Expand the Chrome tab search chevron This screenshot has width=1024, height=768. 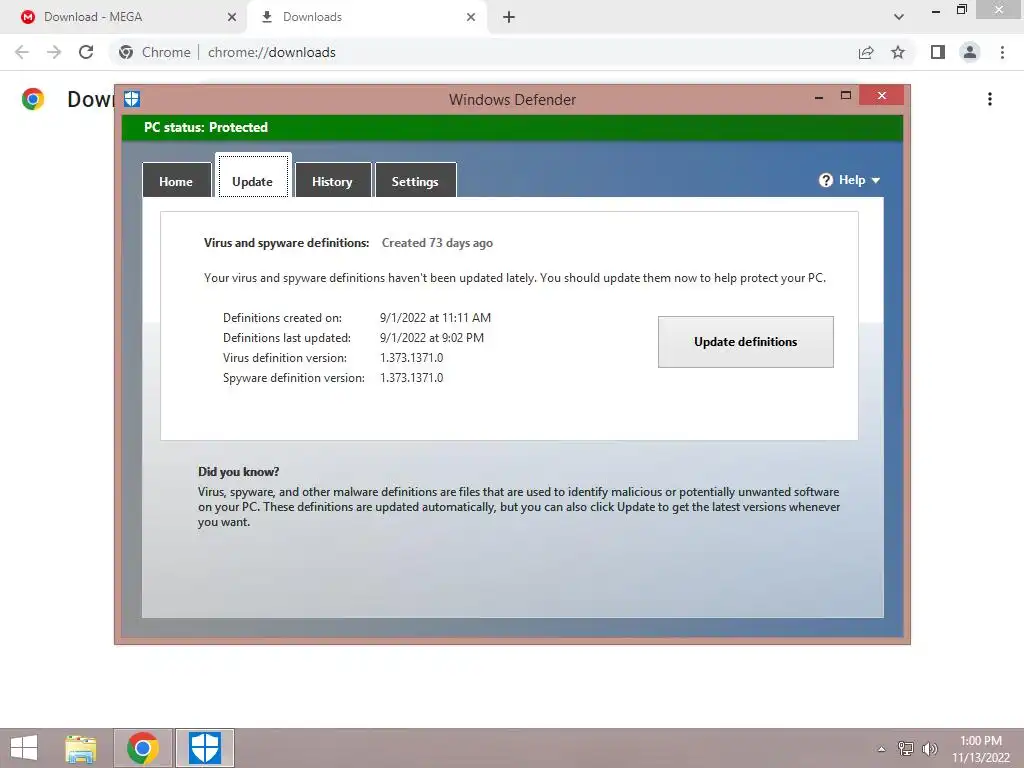[x=899, y=17]
